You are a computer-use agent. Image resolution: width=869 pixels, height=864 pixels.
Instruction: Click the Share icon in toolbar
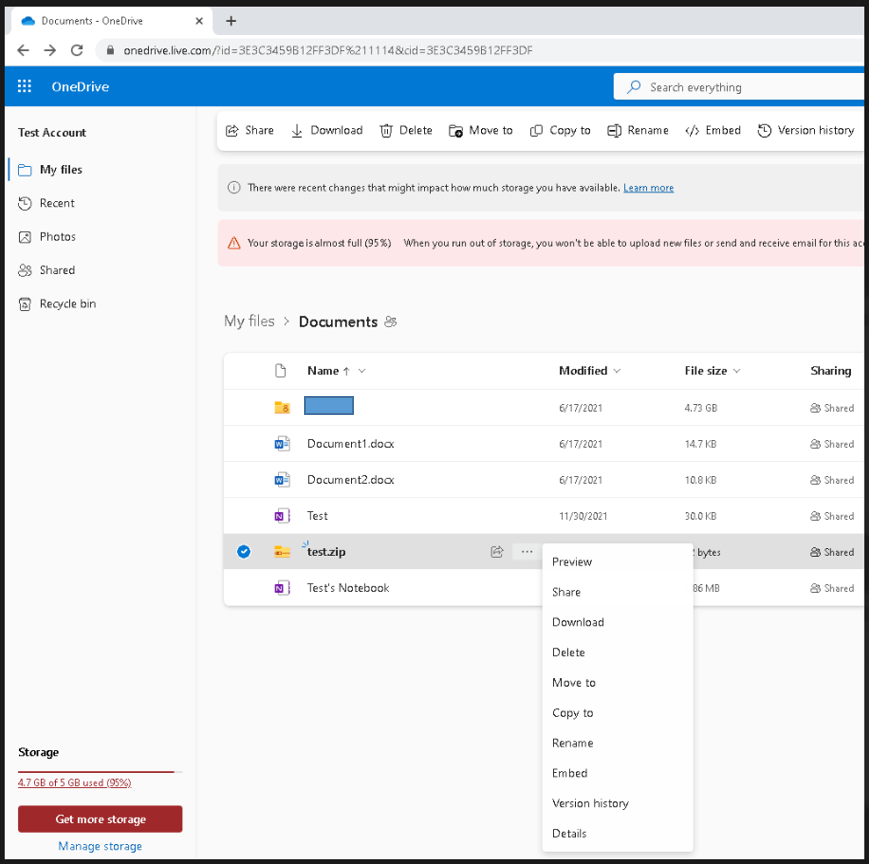(x=232, y=131)
